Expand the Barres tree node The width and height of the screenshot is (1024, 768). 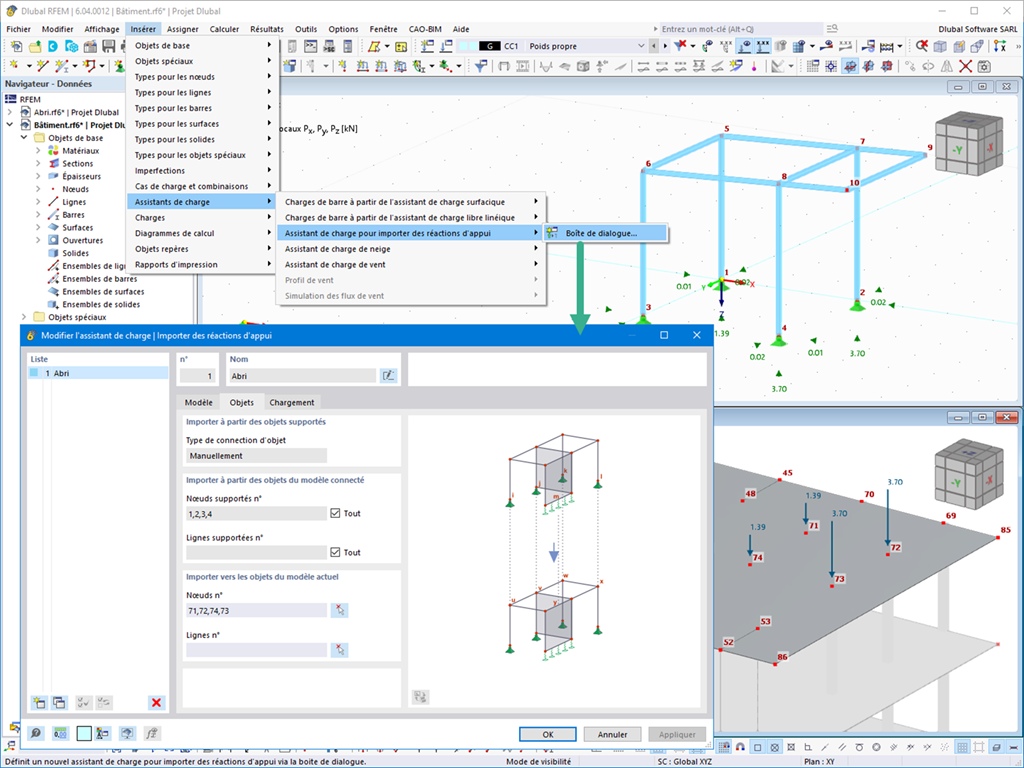click(x=38, y=215)
